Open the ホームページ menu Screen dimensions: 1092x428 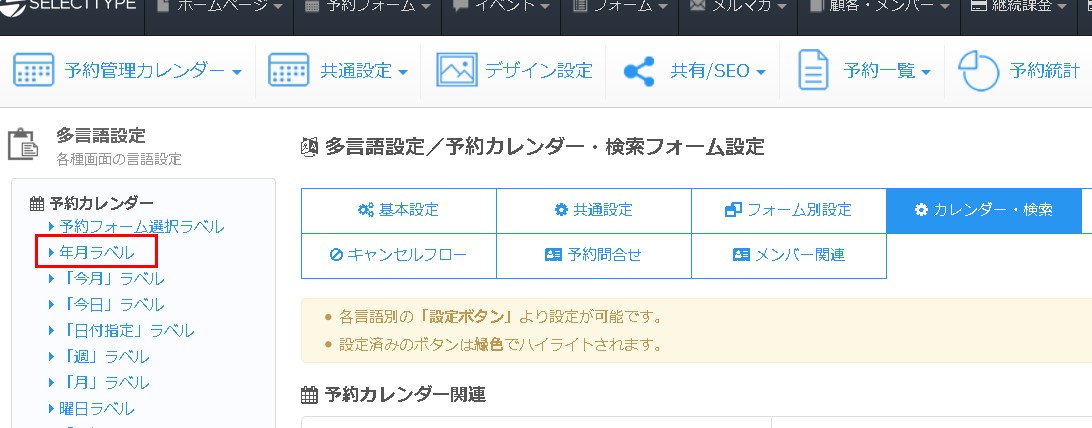219,7
